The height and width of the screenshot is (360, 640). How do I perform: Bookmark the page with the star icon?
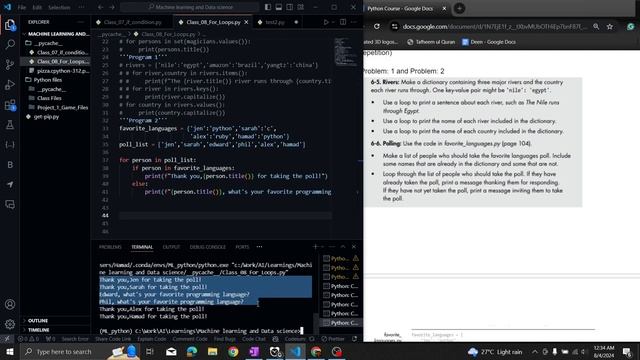pyautogui.click(x=610, y=27)
